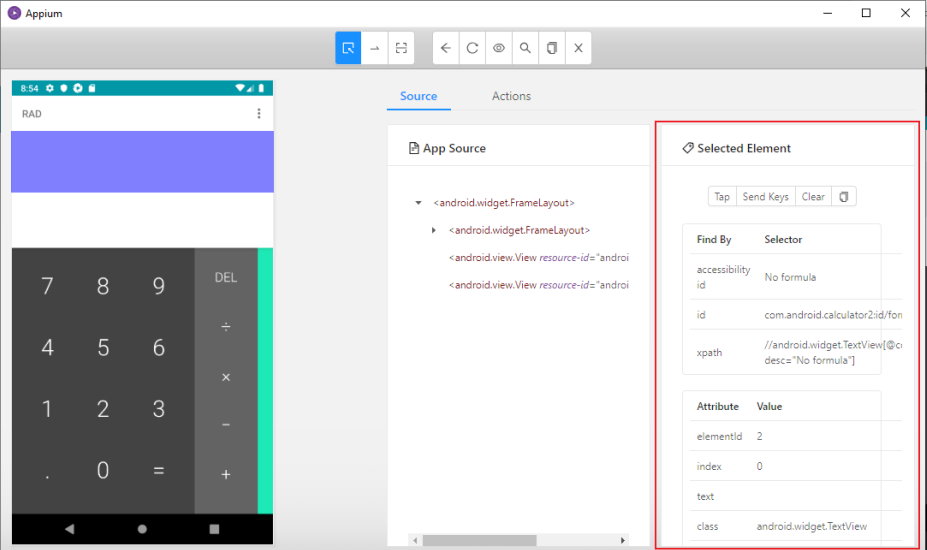Tap Android back navigation triangle

pyautogui.click(x=70, y=529)
